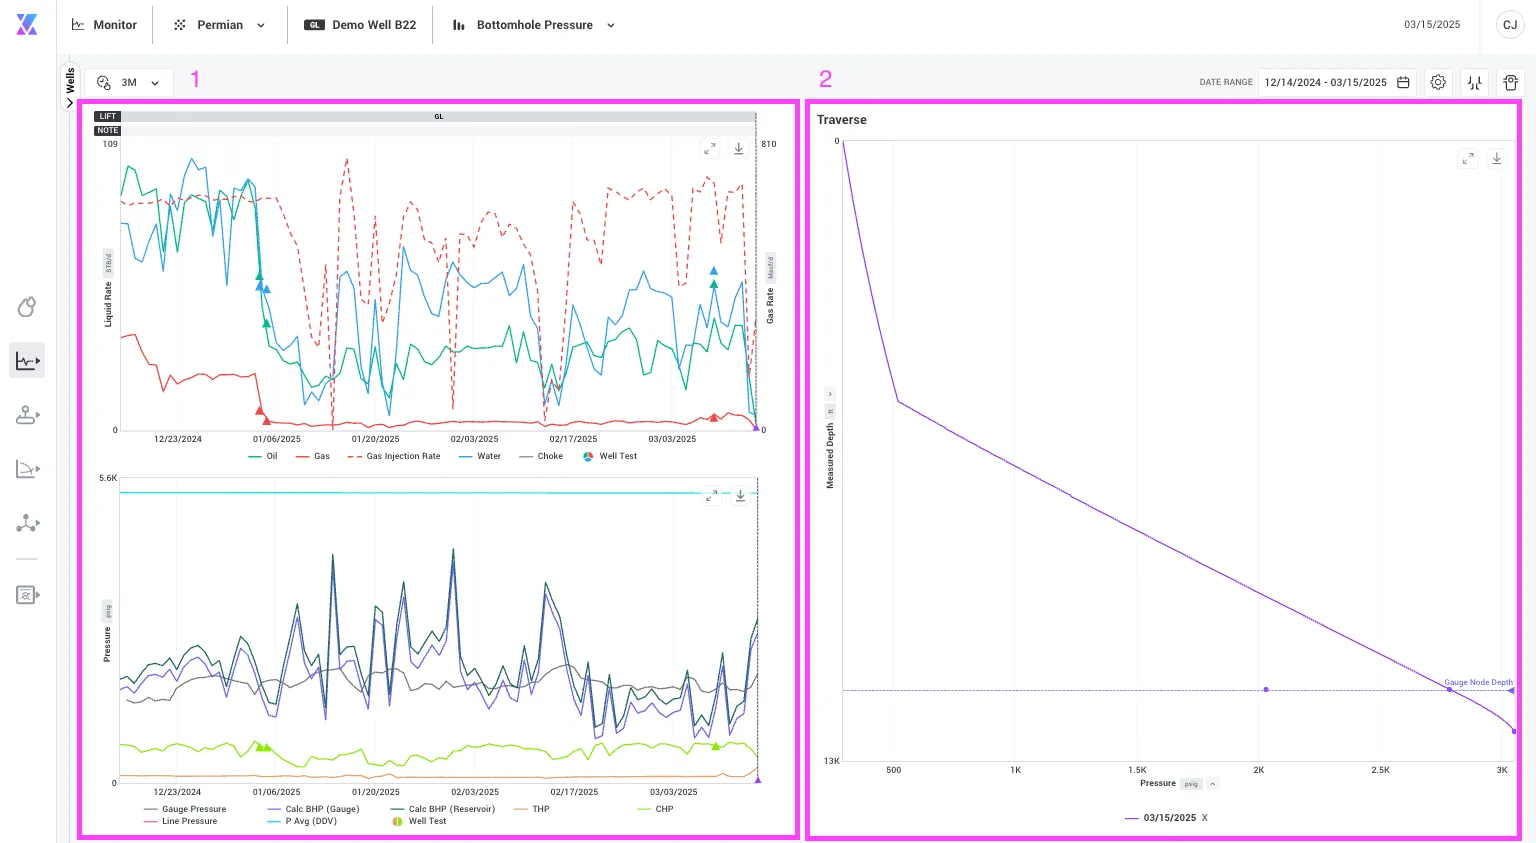Click the chevron above the Measured Depth label

coord(830,394)
